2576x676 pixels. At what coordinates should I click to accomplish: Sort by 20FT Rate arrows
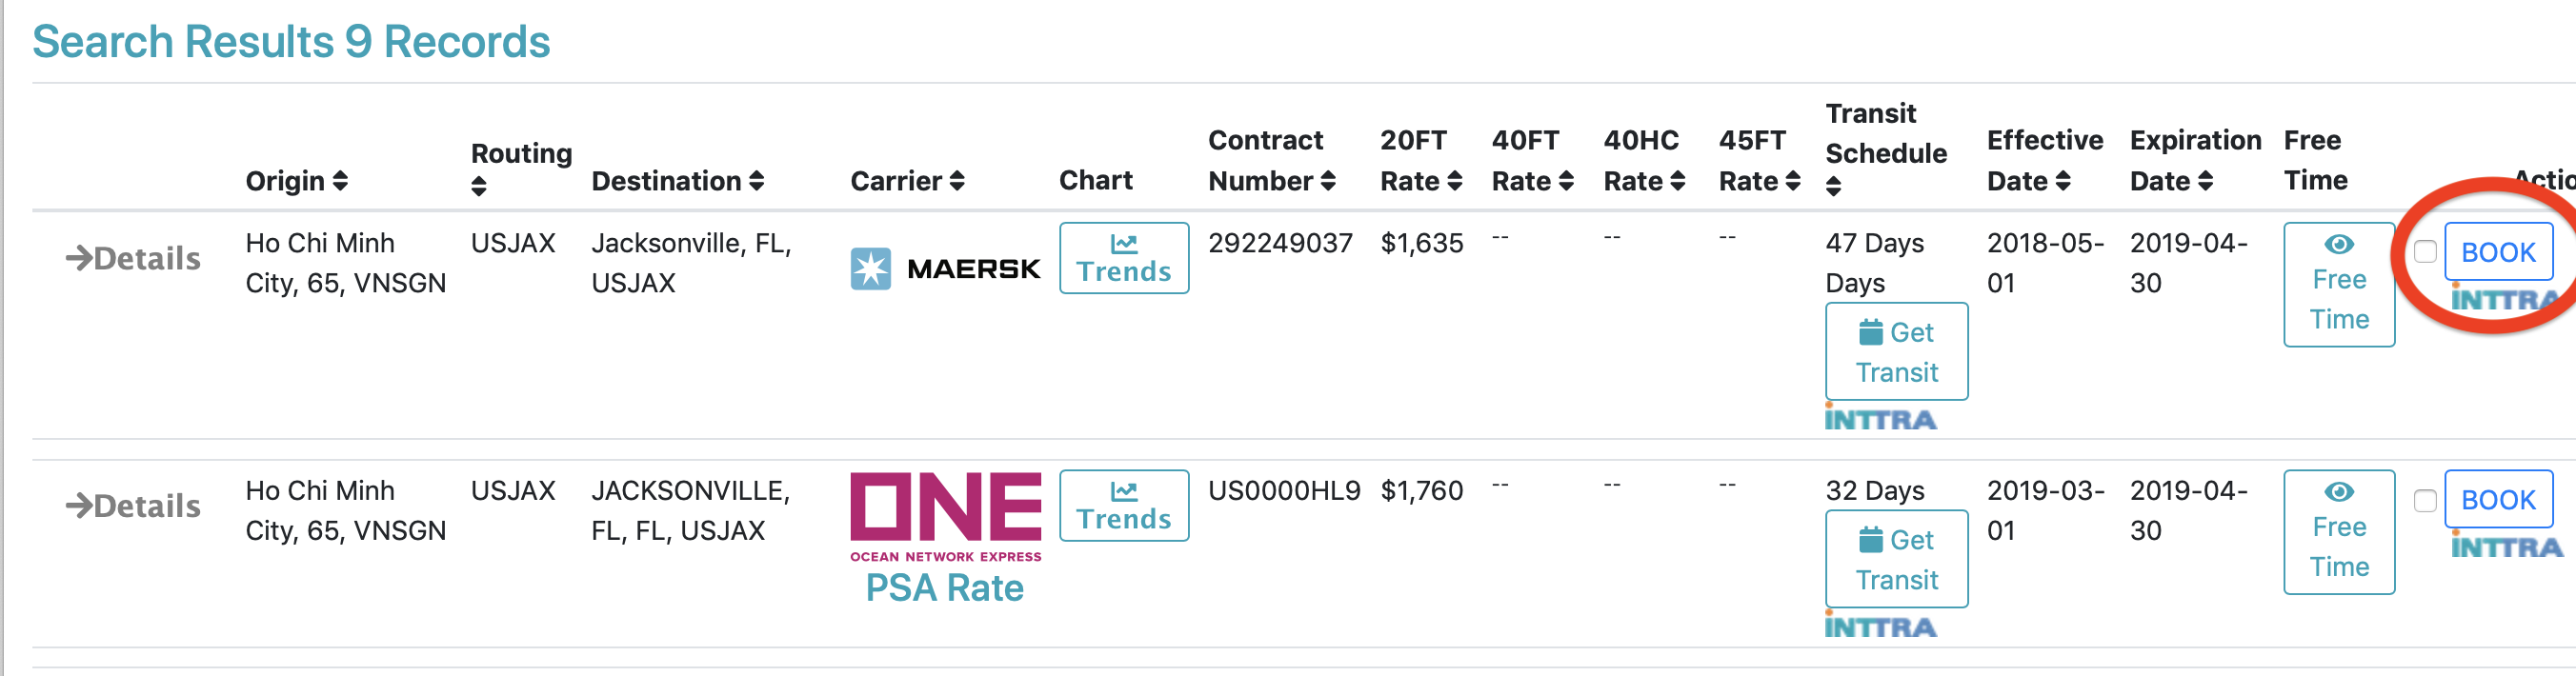pyautogui.click(x=1455, y=181)
